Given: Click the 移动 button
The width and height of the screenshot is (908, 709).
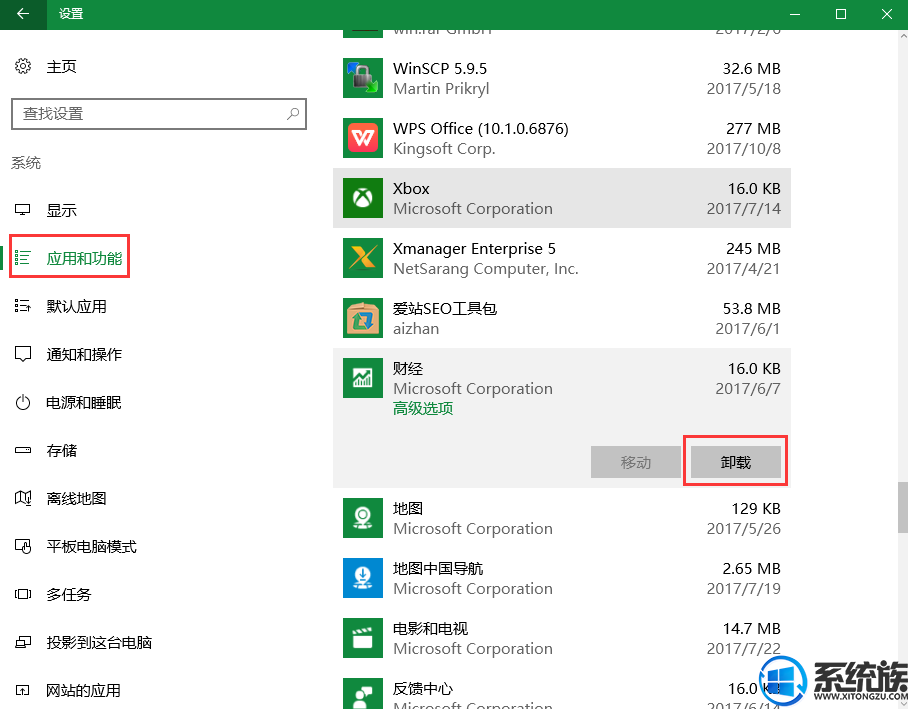Looking at the screenshot, I should (x=636, y=462).
